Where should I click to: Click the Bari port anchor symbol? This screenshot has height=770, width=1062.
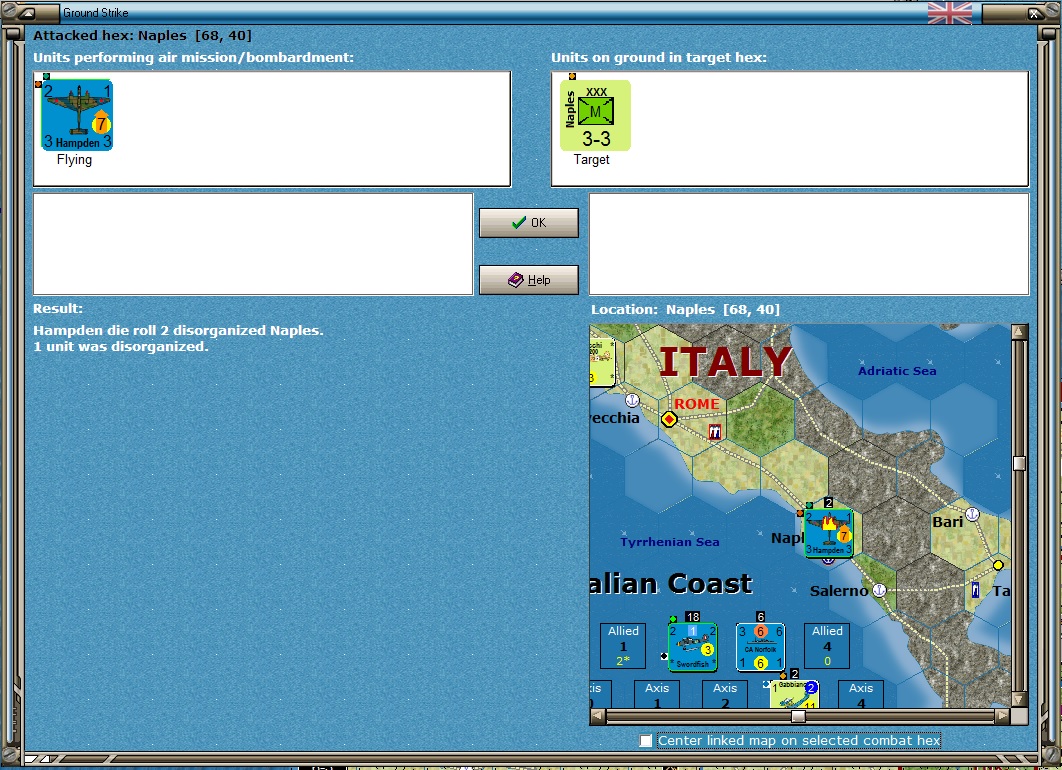coord(973,514)
